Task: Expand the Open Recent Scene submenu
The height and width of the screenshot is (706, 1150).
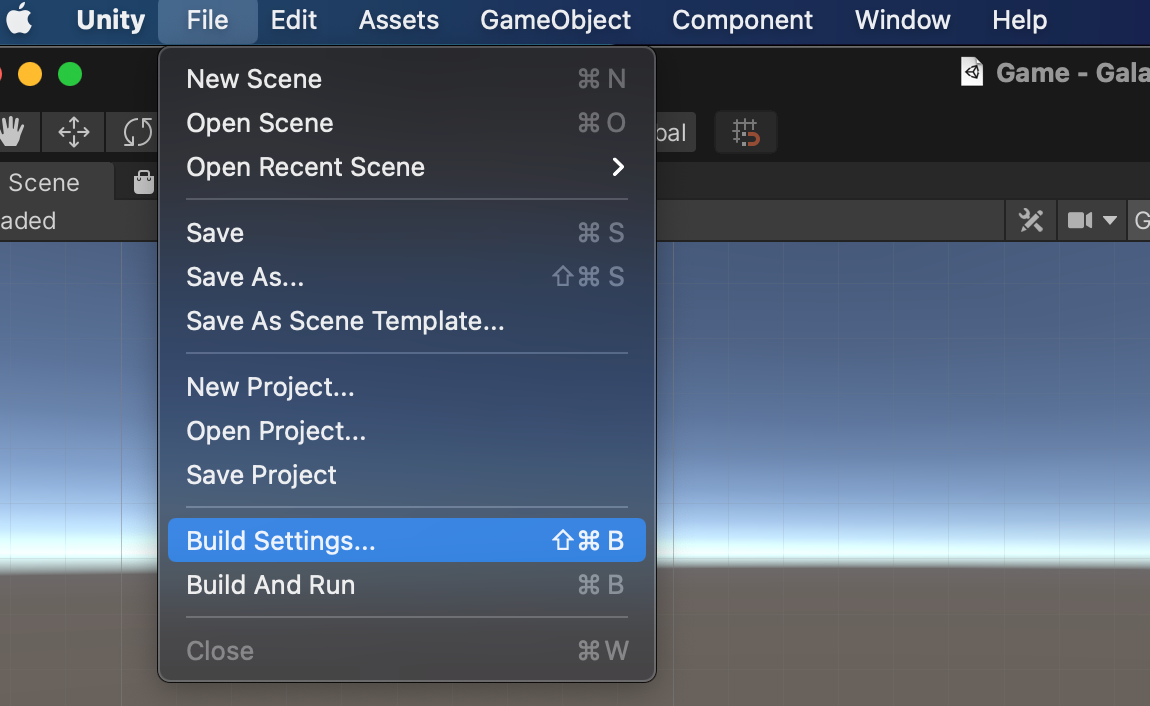Action: (x=305, y=167)
